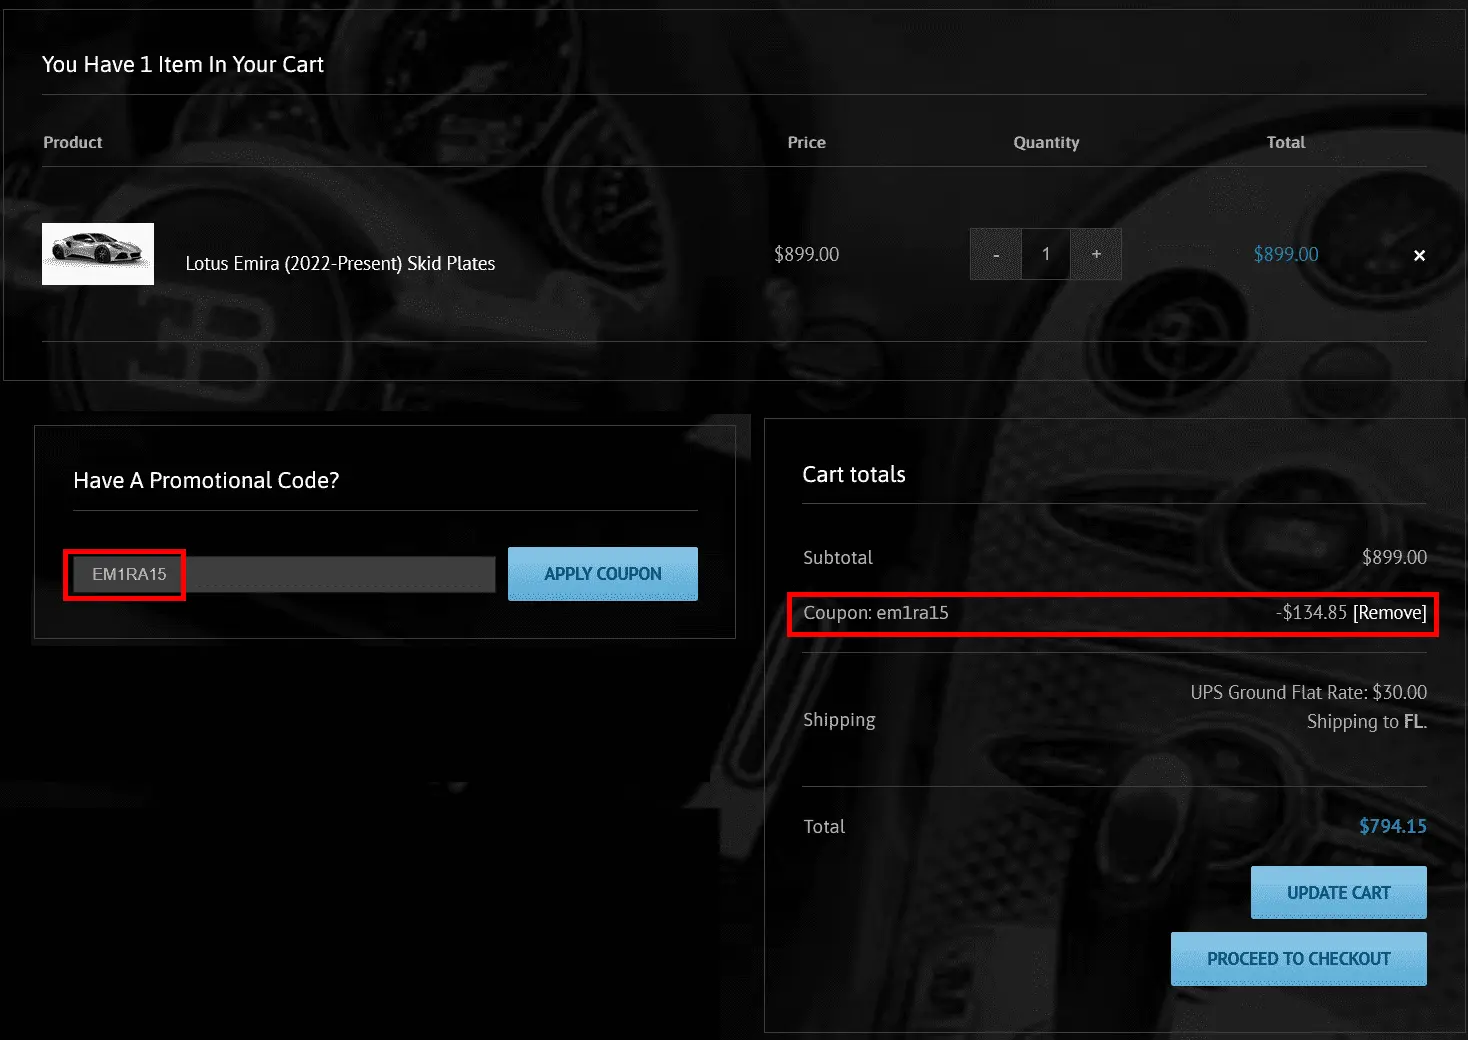Click the $794.15 order total amount
This screenshot has width=1468, height=1040.
point(1392,826)
